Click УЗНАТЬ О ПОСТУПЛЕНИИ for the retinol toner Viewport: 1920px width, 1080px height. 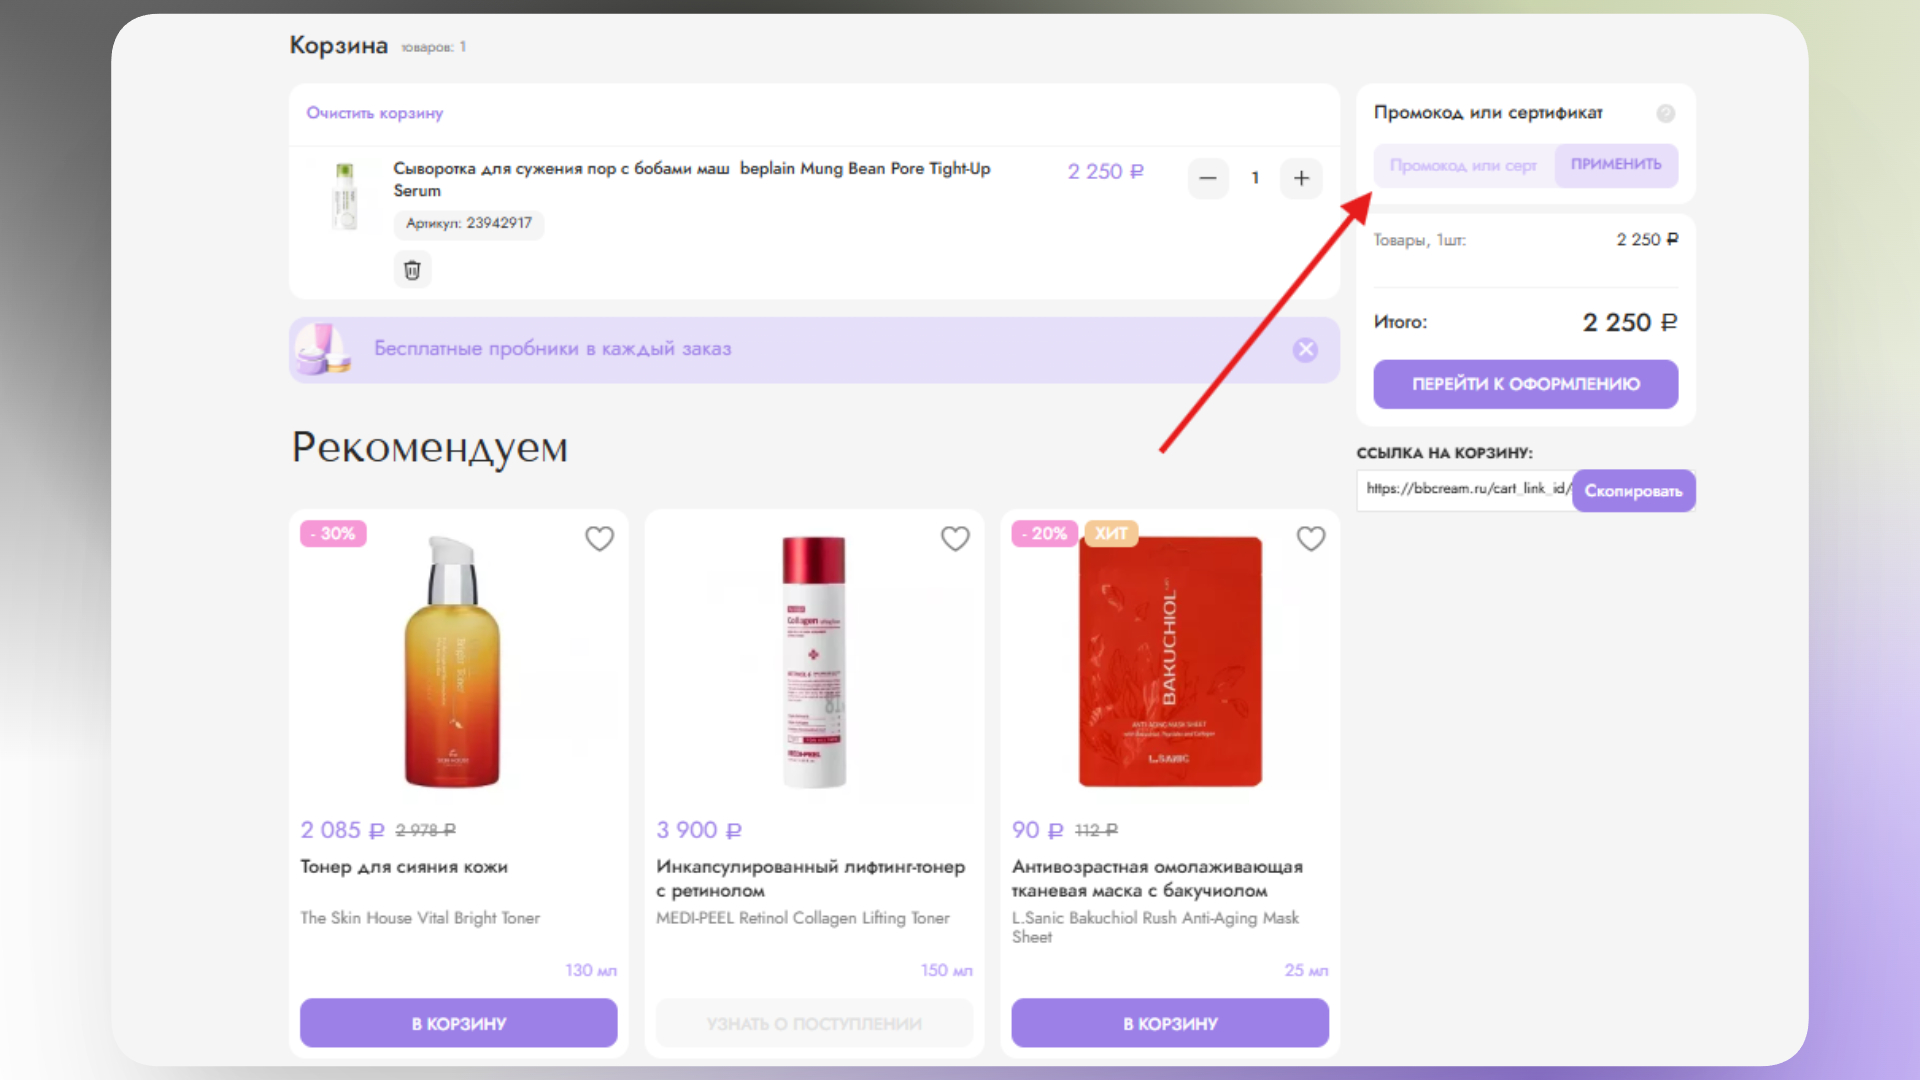814,1023
